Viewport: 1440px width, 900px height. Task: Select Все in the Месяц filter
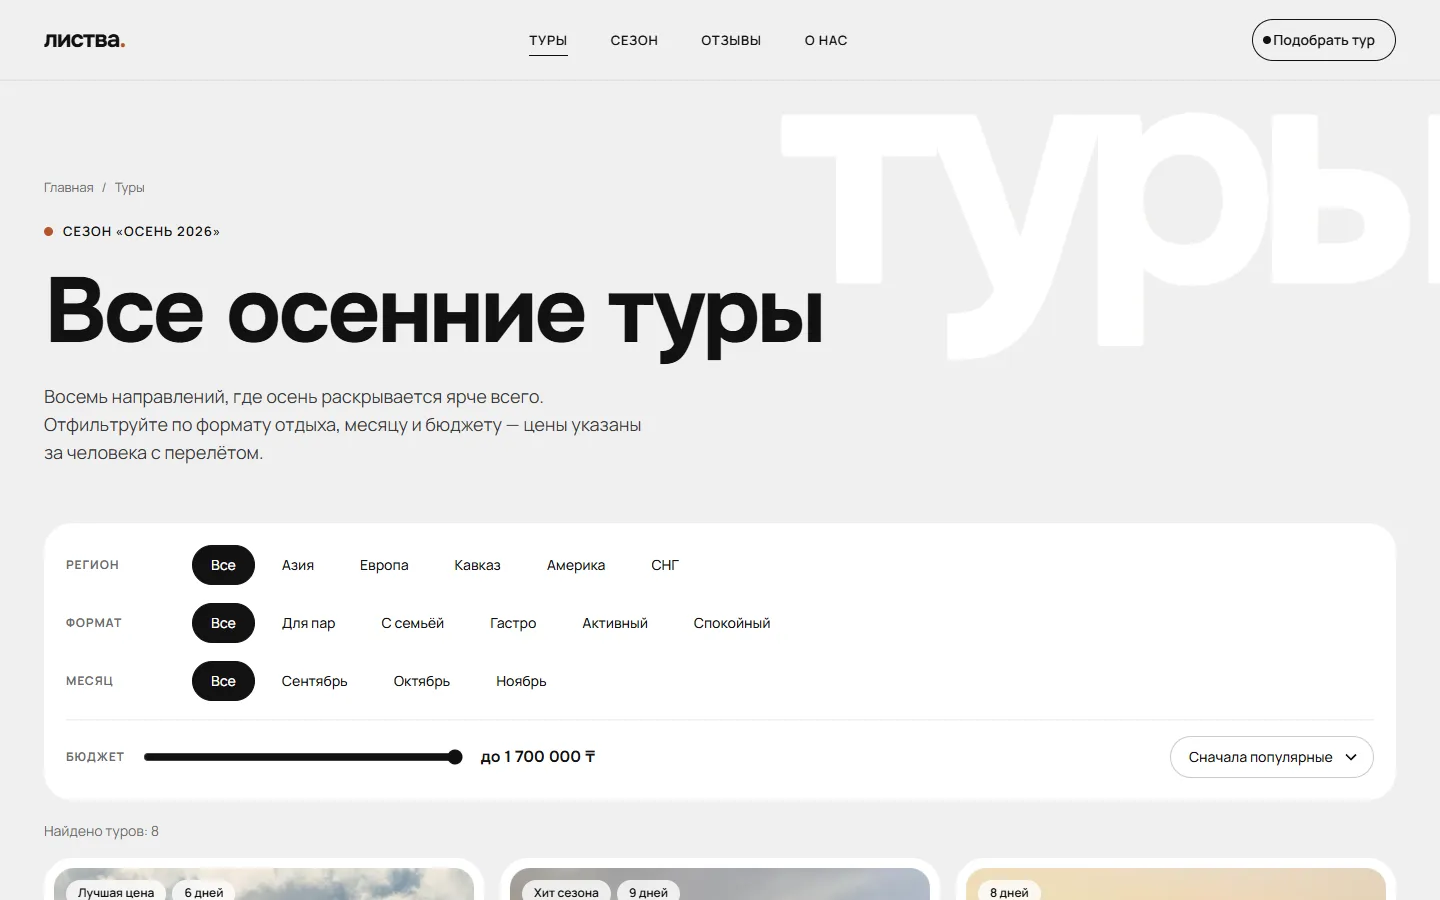(223, 681)
